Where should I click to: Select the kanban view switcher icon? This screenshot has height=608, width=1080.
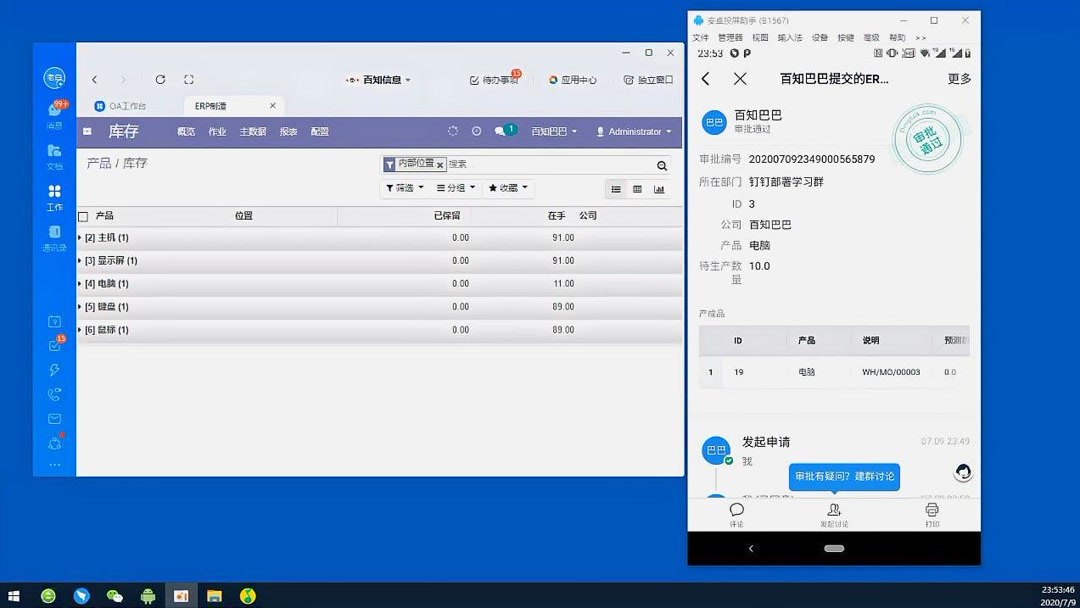637,188
